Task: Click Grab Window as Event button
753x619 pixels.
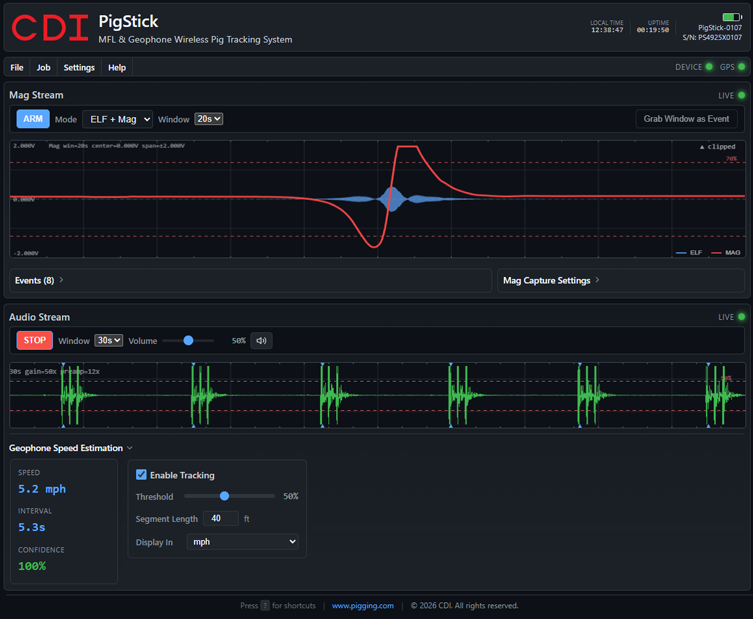Action: coord(686,119)
